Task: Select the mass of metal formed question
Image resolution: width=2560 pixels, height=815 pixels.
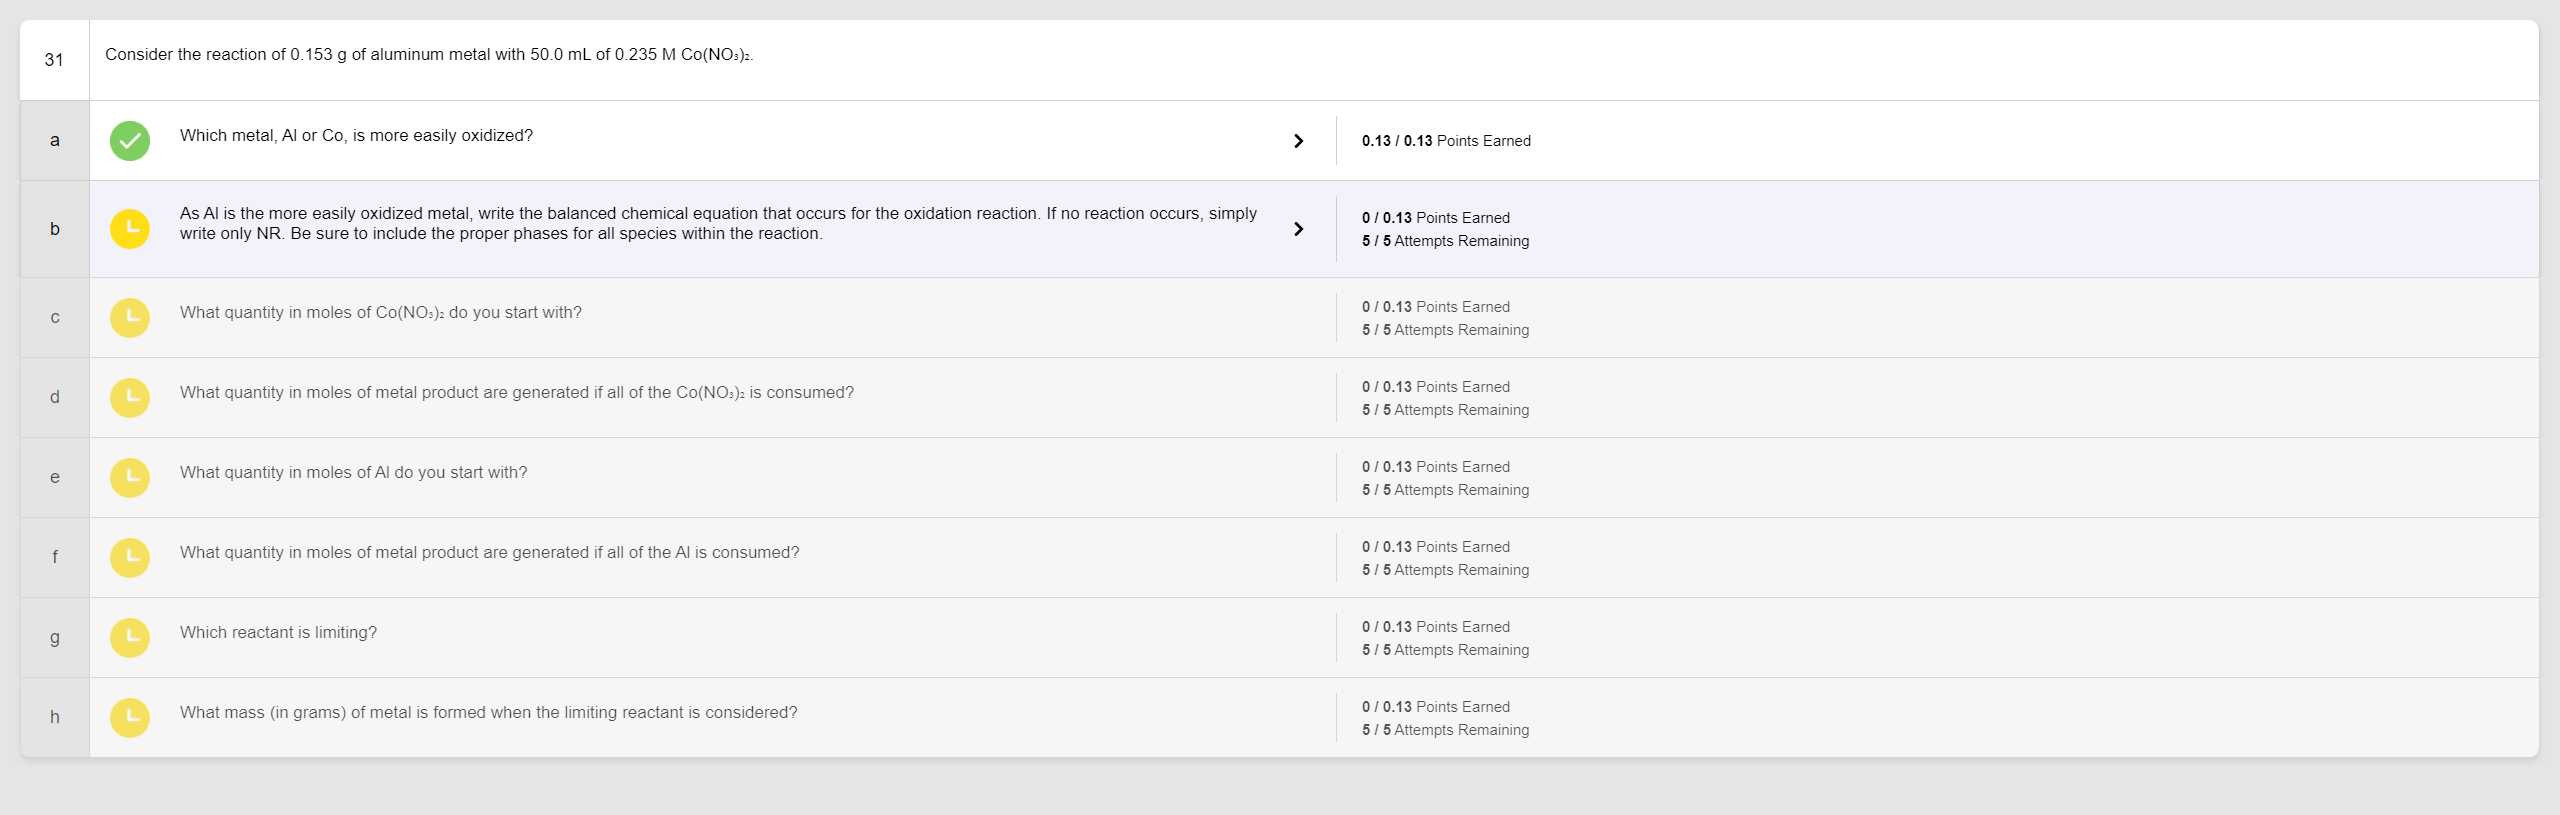Action: (489, 713)
